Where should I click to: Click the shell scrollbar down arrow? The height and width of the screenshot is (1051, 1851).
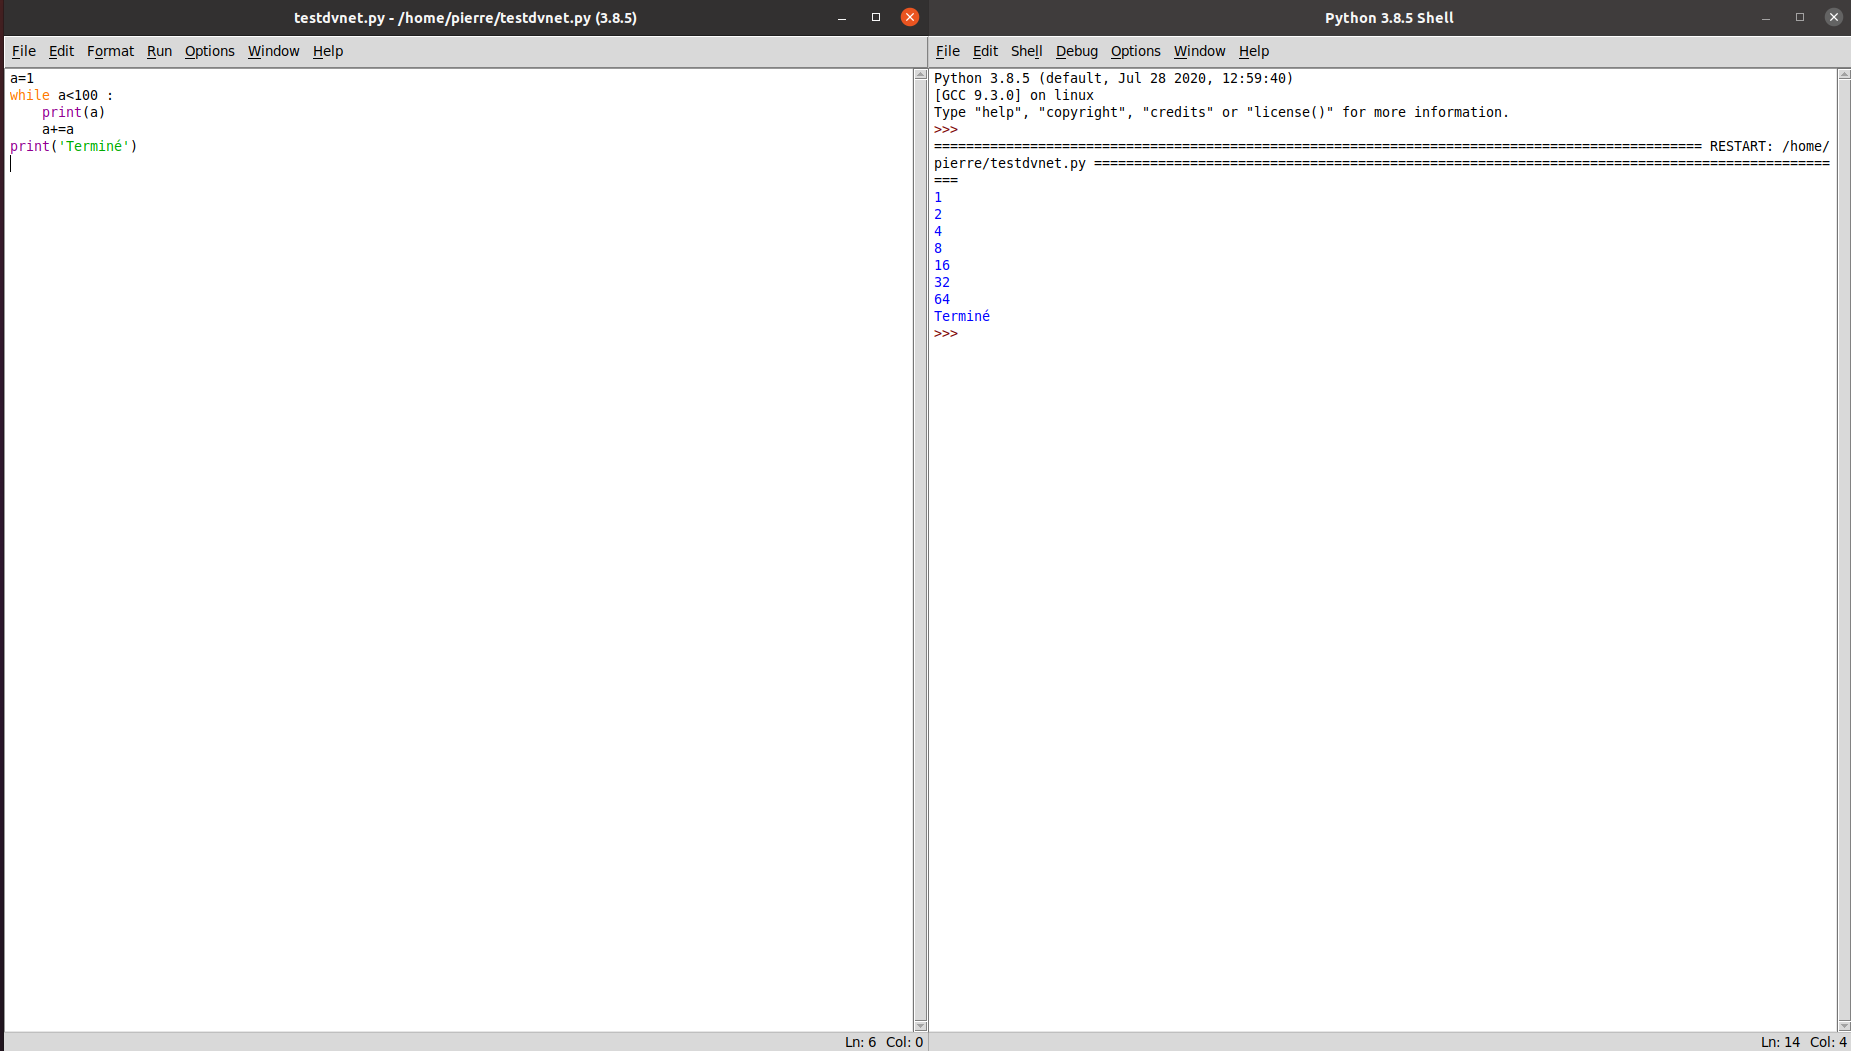(x=1844, y=1025)
